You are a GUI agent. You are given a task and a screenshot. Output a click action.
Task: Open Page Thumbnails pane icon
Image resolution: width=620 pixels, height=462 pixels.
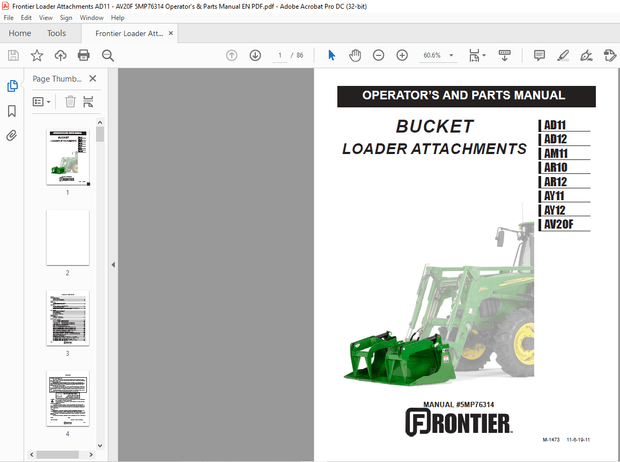tap(12, 86)
